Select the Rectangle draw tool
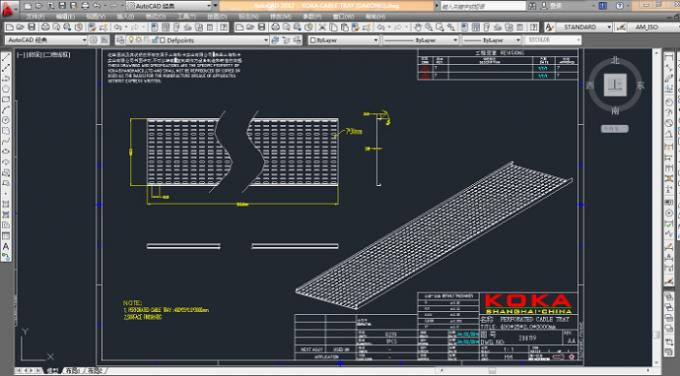The image size is (680, 376). 6,99
